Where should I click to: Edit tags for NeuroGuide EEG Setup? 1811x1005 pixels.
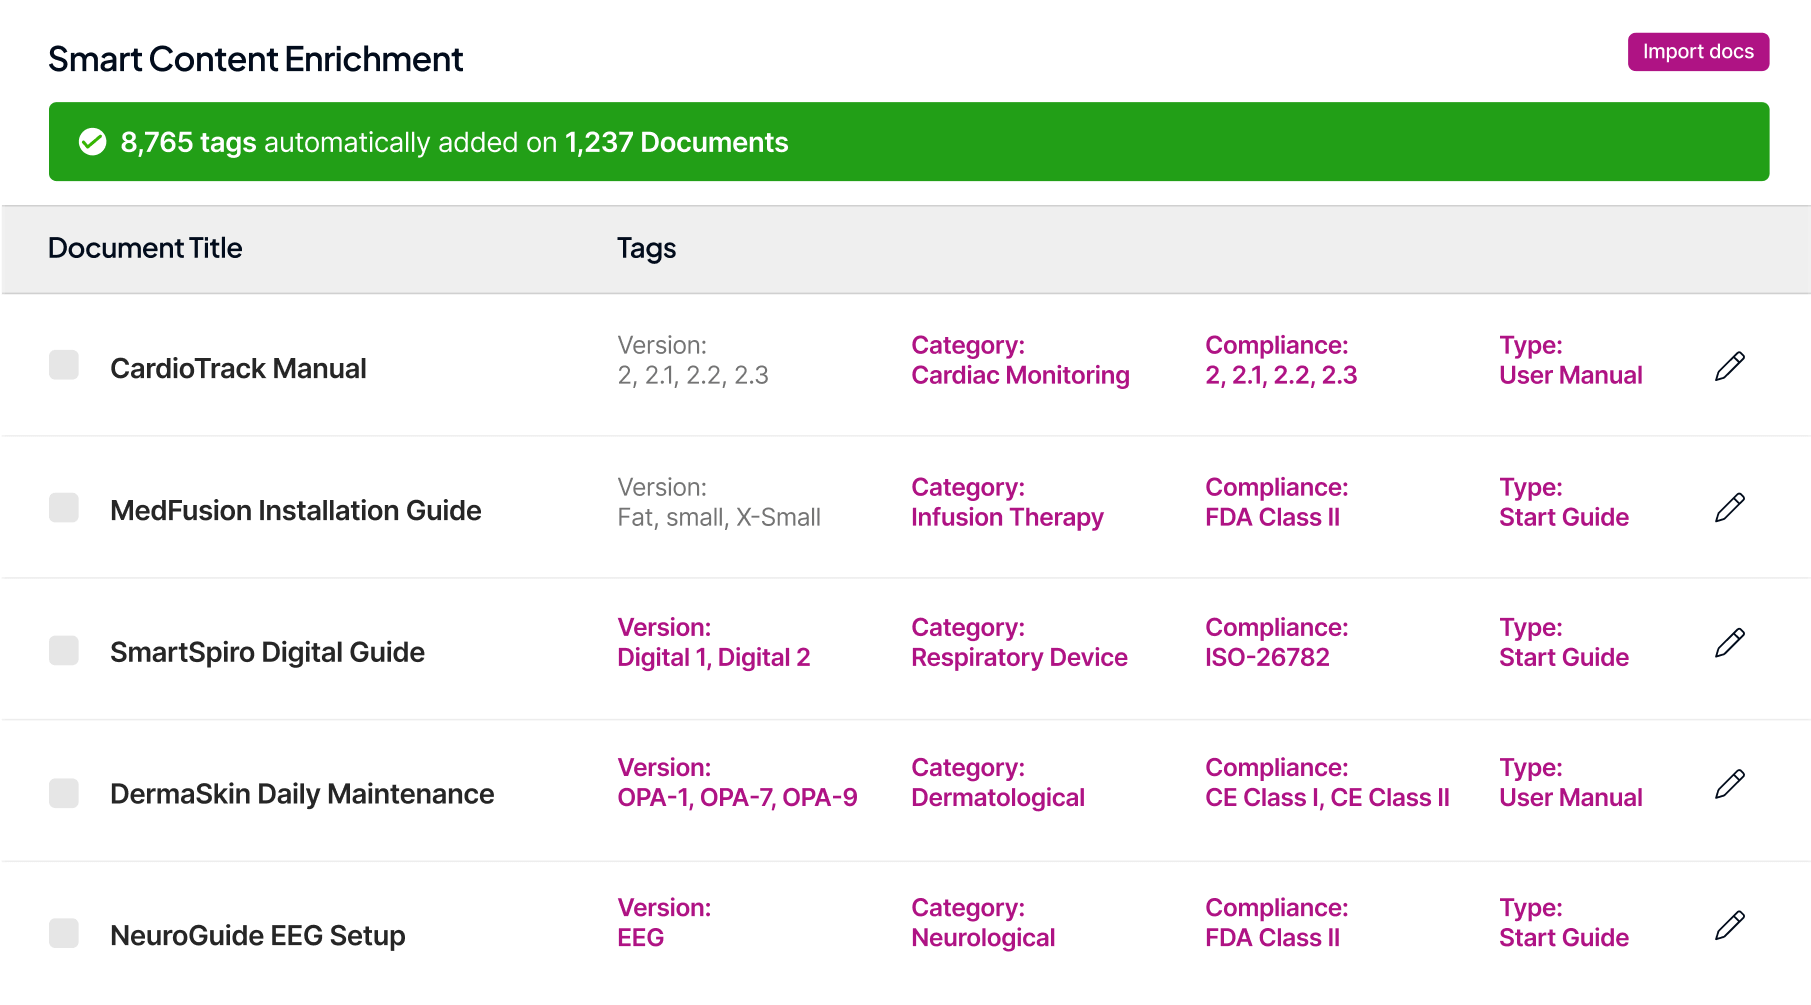[1729, 925]
